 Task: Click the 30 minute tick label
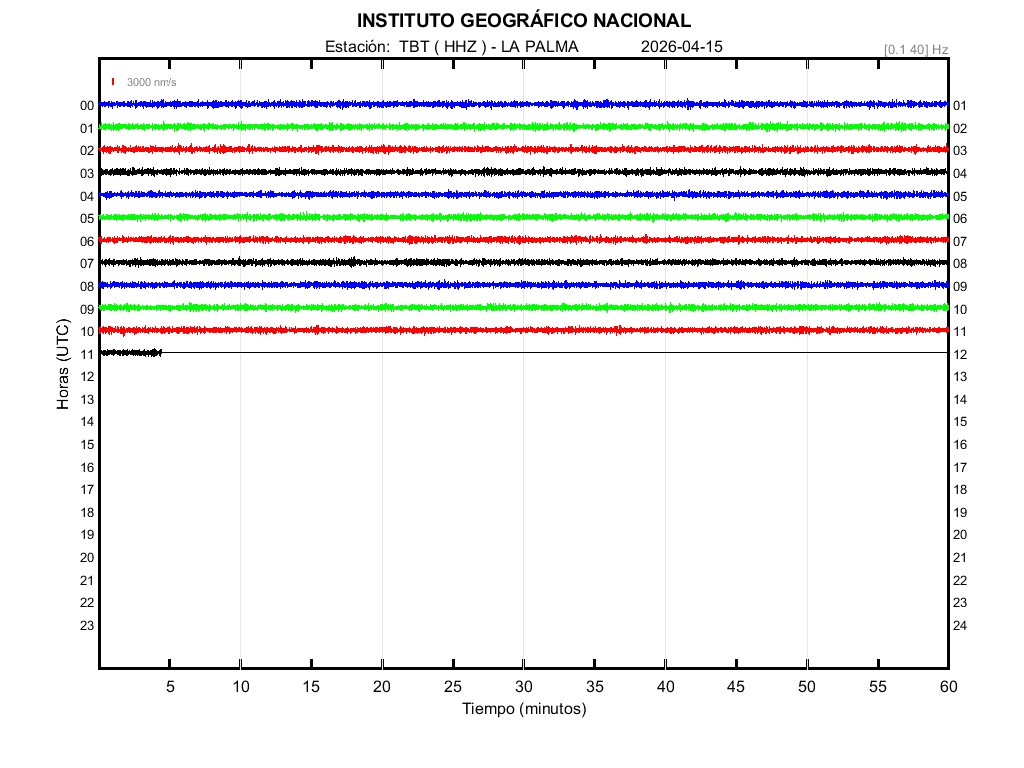[x=523, y=686]
